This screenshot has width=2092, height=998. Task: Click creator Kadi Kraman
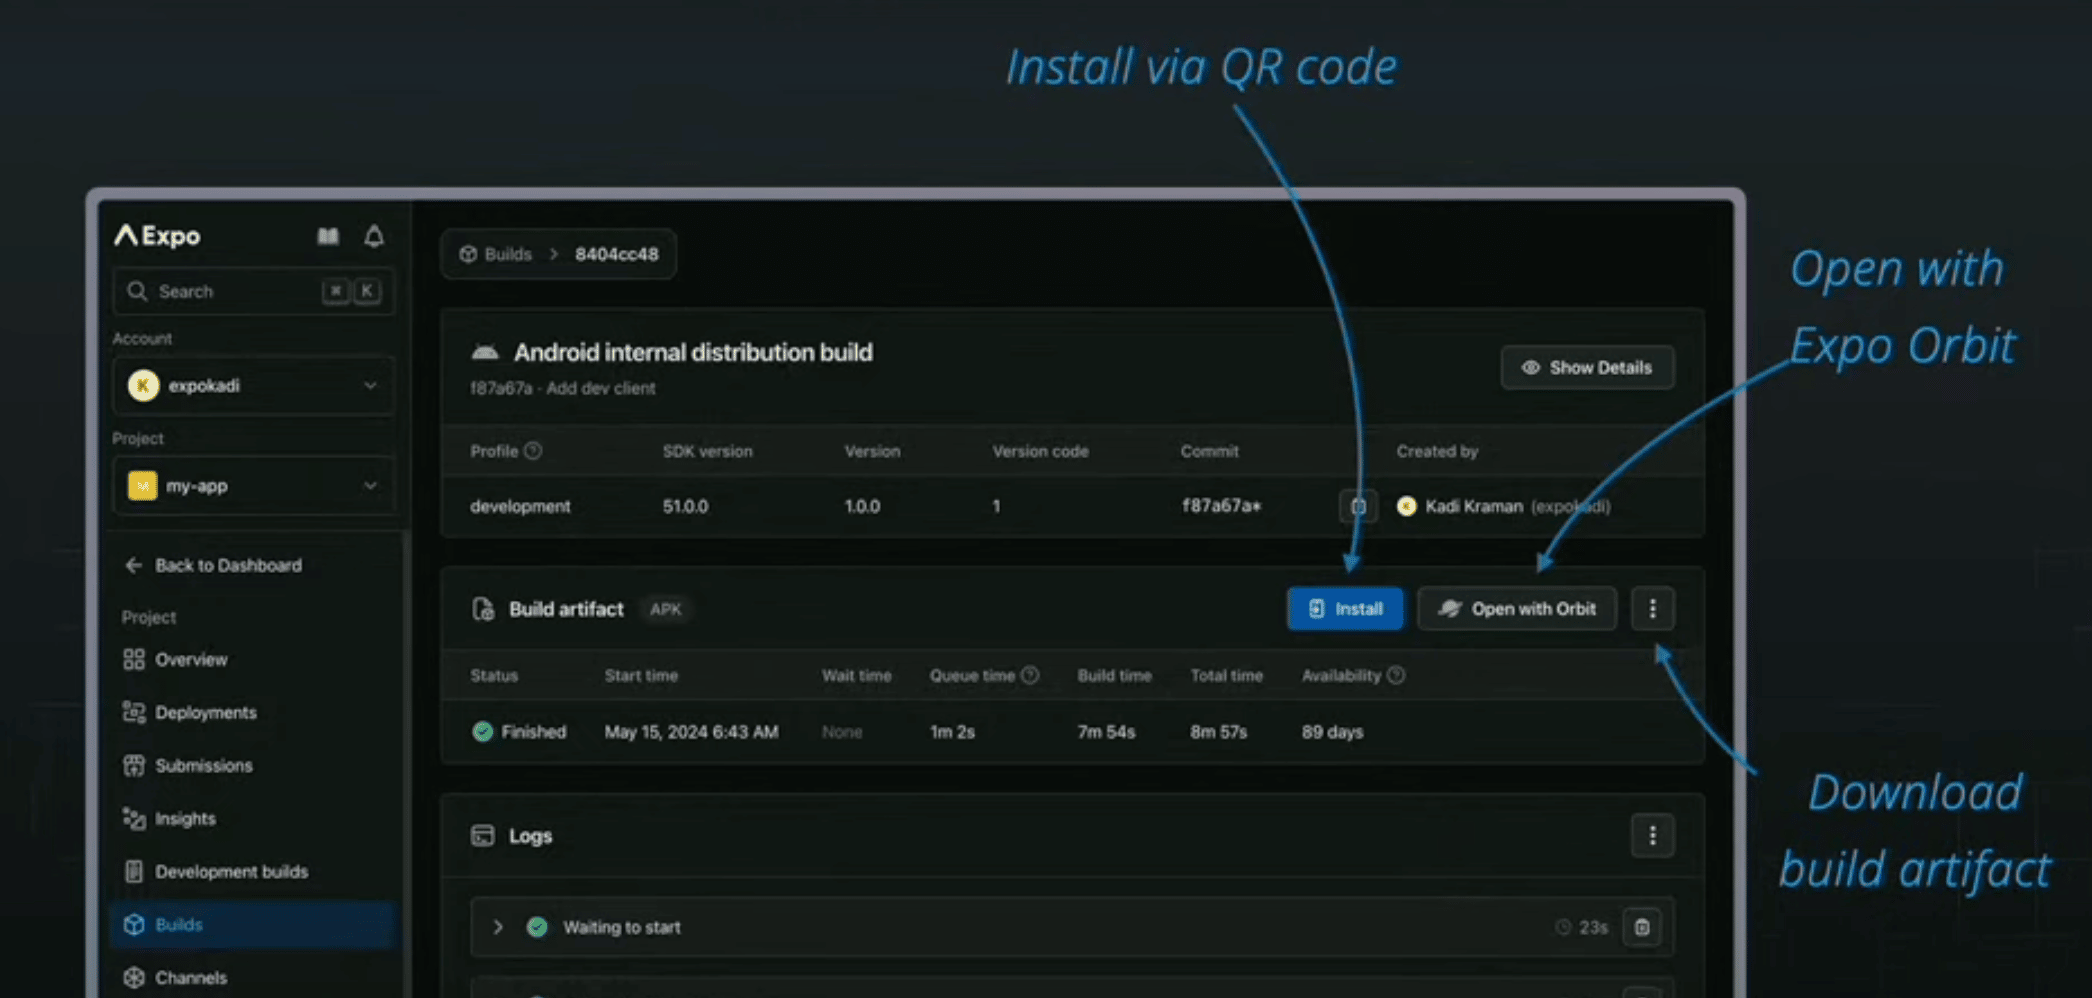pyautogui.click(x=1504, y=506)
